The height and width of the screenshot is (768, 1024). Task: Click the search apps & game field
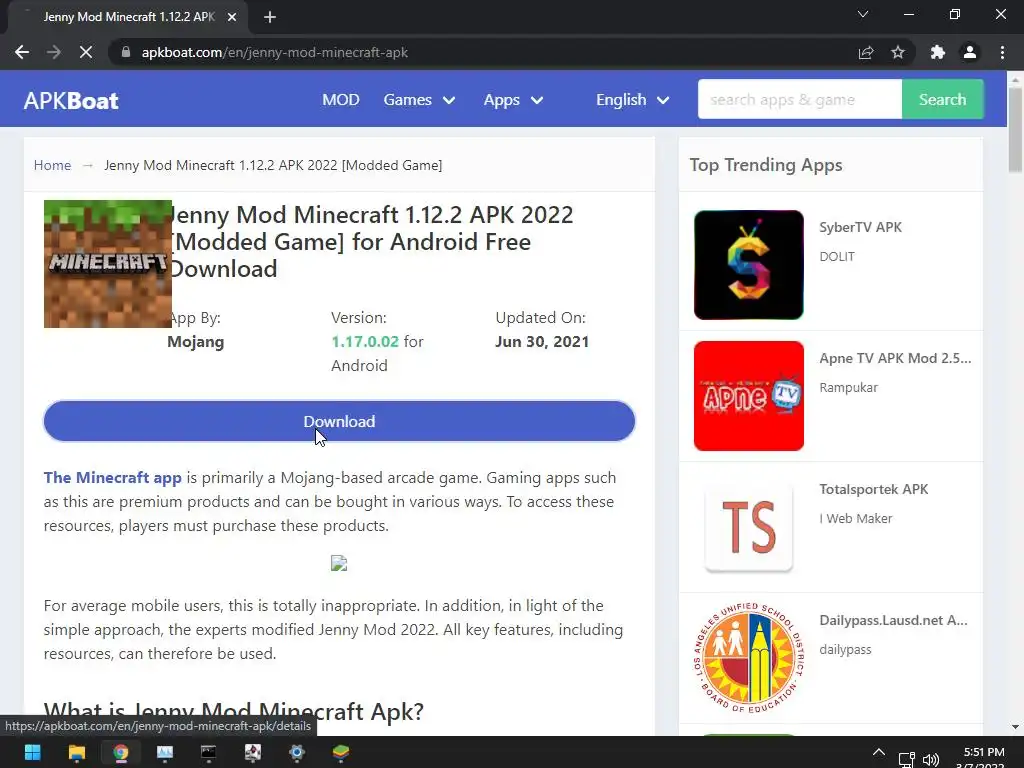[x=799, y=99]
